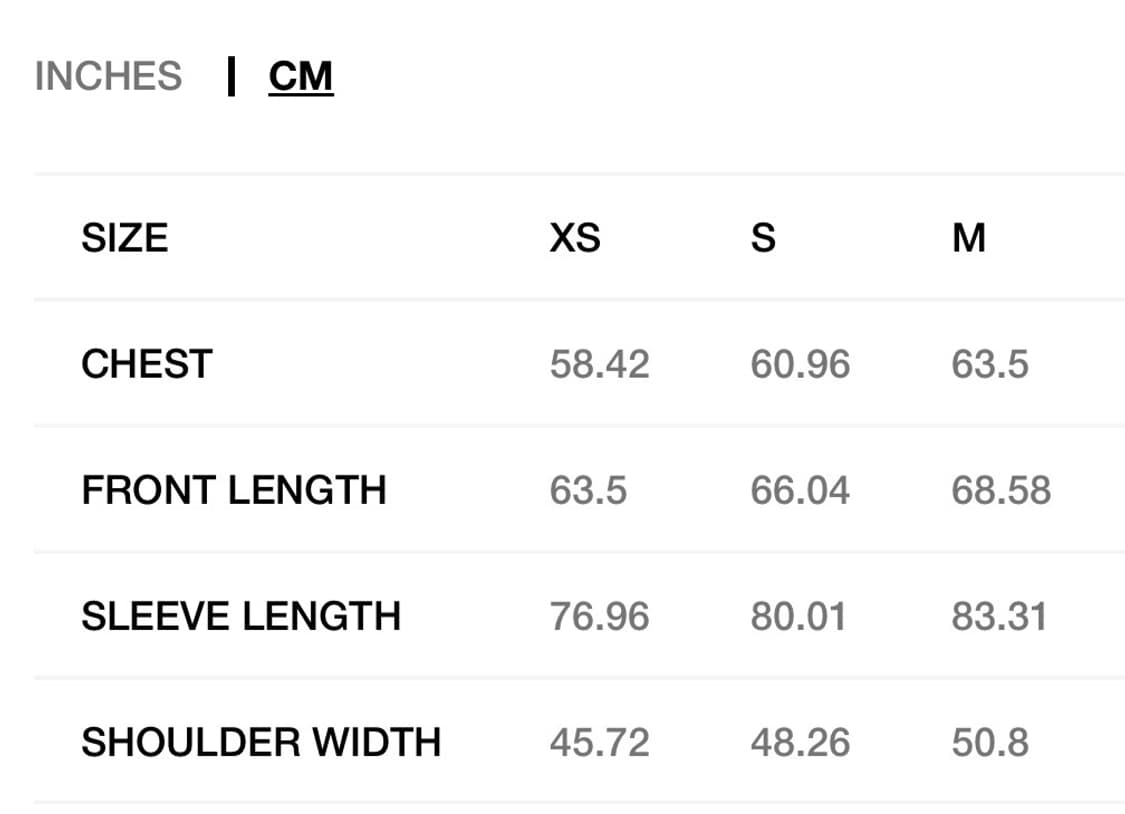
Task: Select the M size column header
Action: tap(969, 238)
